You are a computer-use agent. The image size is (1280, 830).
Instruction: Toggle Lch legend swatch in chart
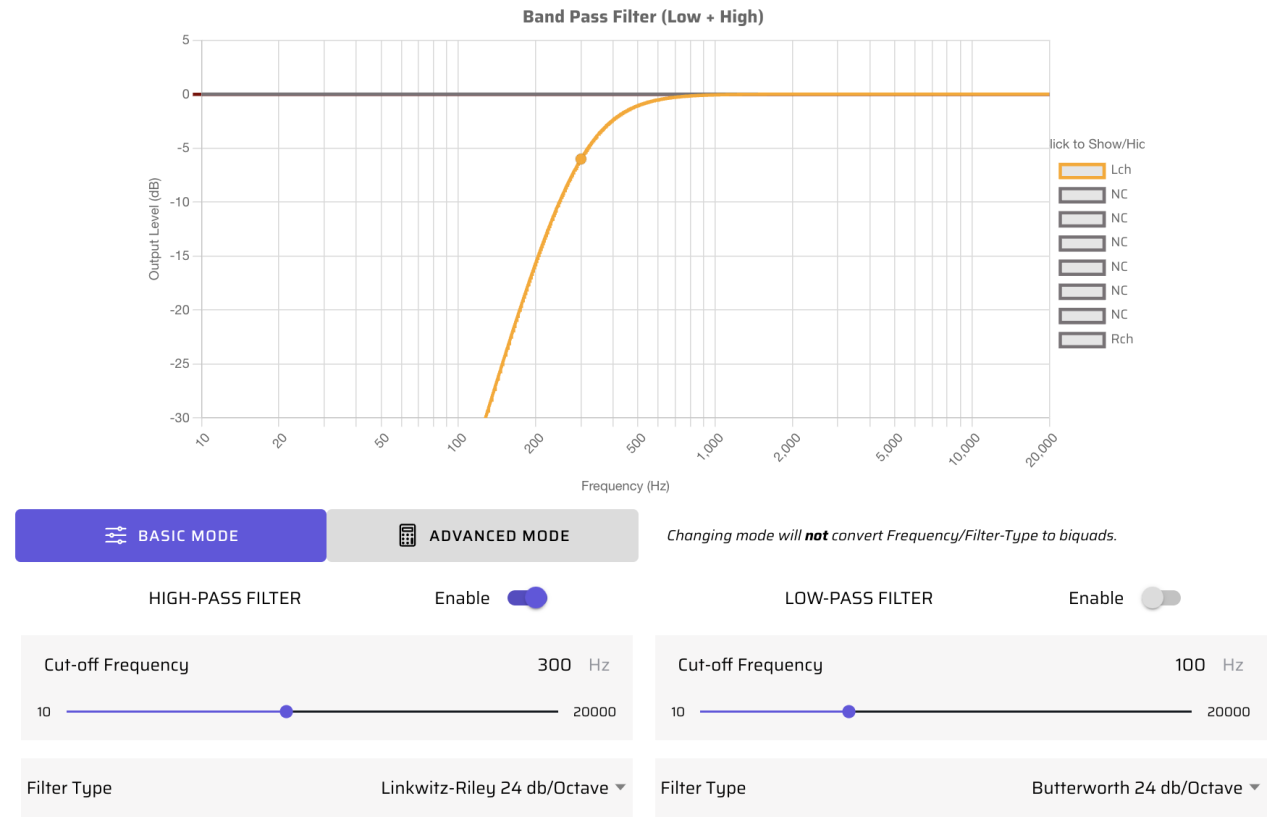1081,170
